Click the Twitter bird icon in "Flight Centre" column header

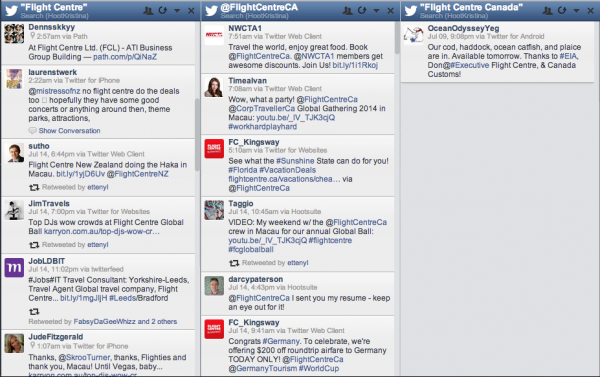coord(11,11)
